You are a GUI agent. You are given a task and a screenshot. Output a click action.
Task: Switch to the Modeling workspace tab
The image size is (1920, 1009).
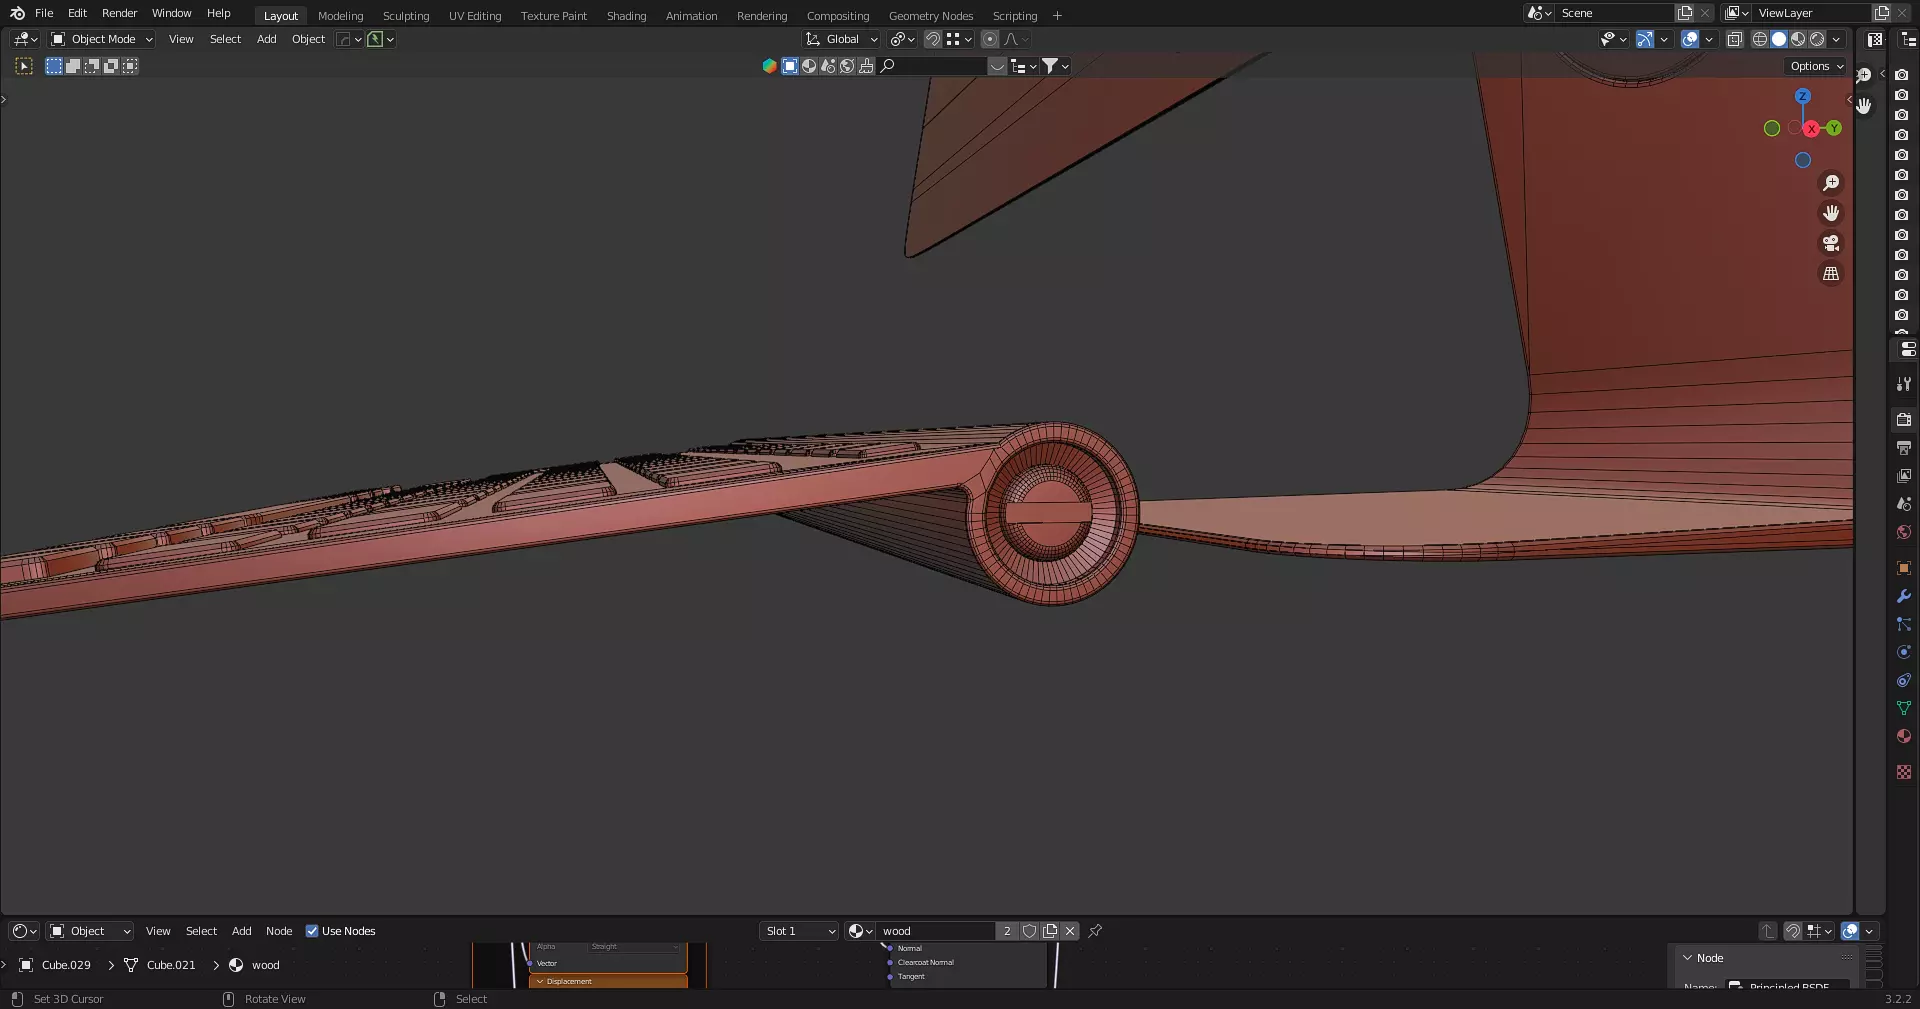point(341,16)
